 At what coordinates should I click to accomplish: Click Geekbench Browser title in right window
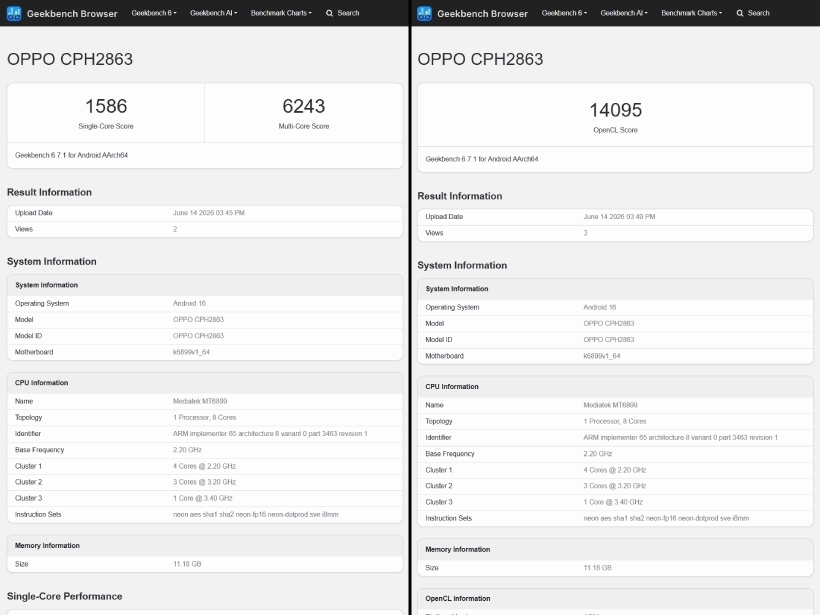click(x=483, y=14)
